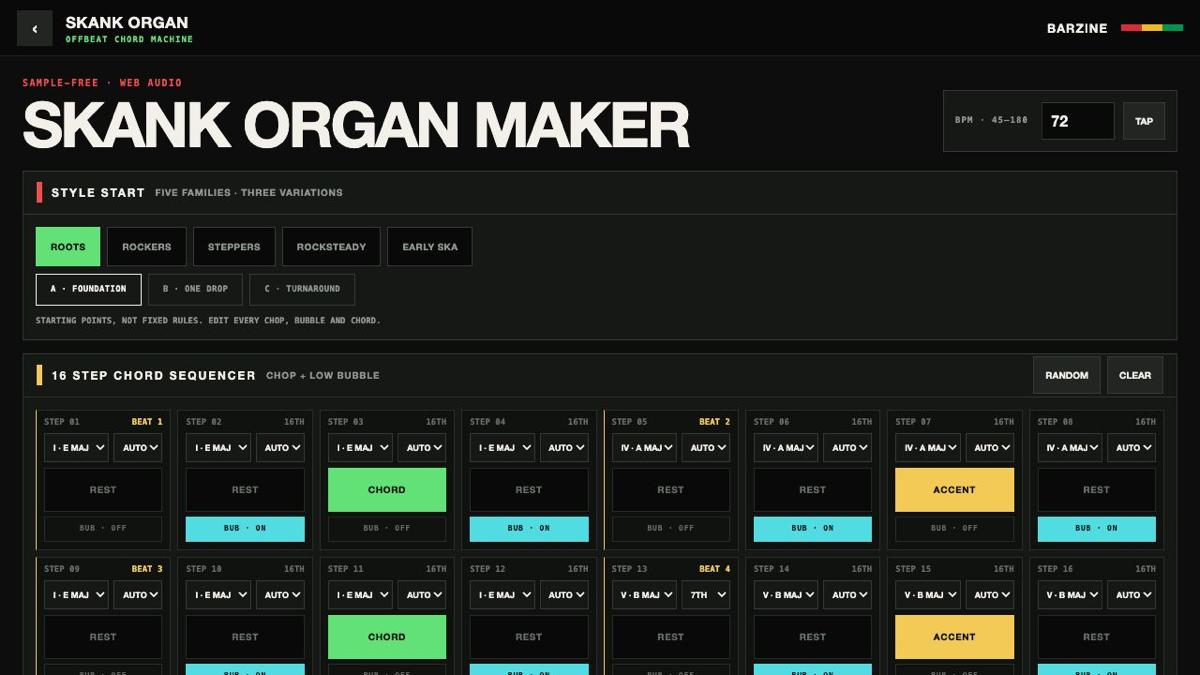Choose the STEPPERS style family
Screen dimensions: 1200x675
click(x=234, y=247)
